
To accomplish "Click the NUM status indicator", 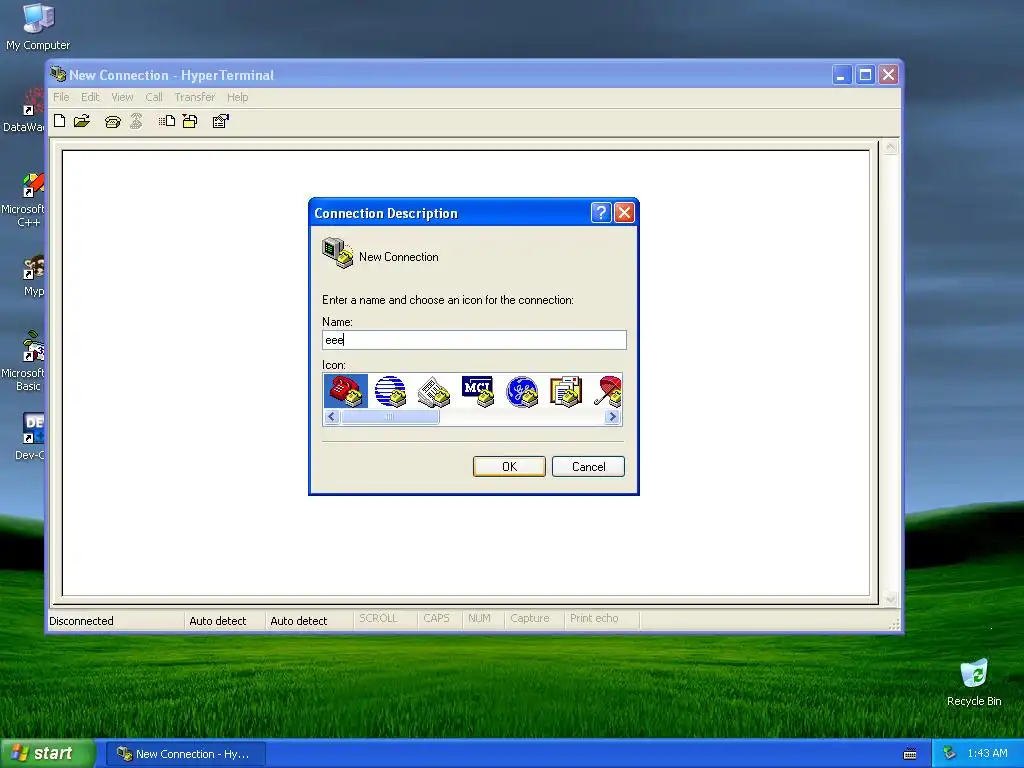I will coord(479,618).
